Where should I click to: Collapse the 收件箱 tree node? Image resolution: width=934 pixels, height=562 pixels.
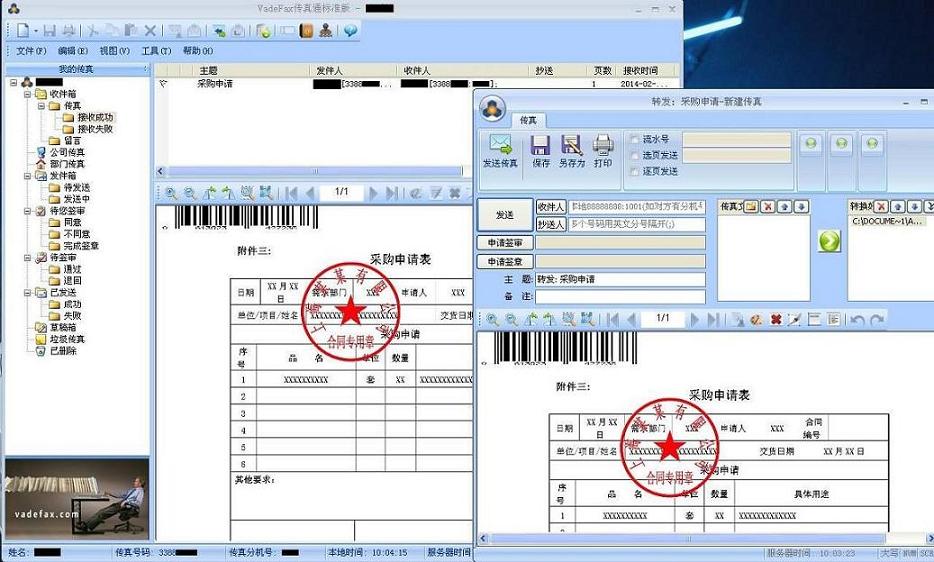(x=27, y=94)
